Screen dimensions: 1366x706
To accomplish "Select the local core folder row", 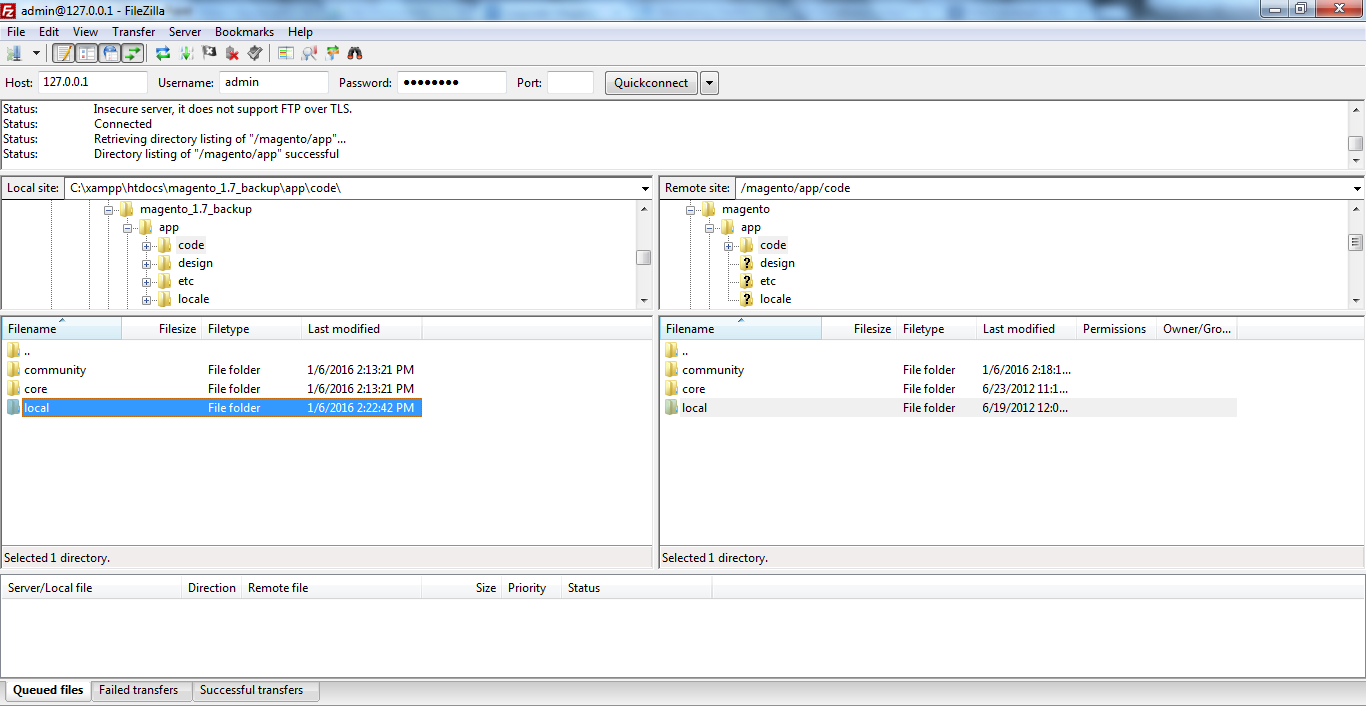I will tap(212, 389).
